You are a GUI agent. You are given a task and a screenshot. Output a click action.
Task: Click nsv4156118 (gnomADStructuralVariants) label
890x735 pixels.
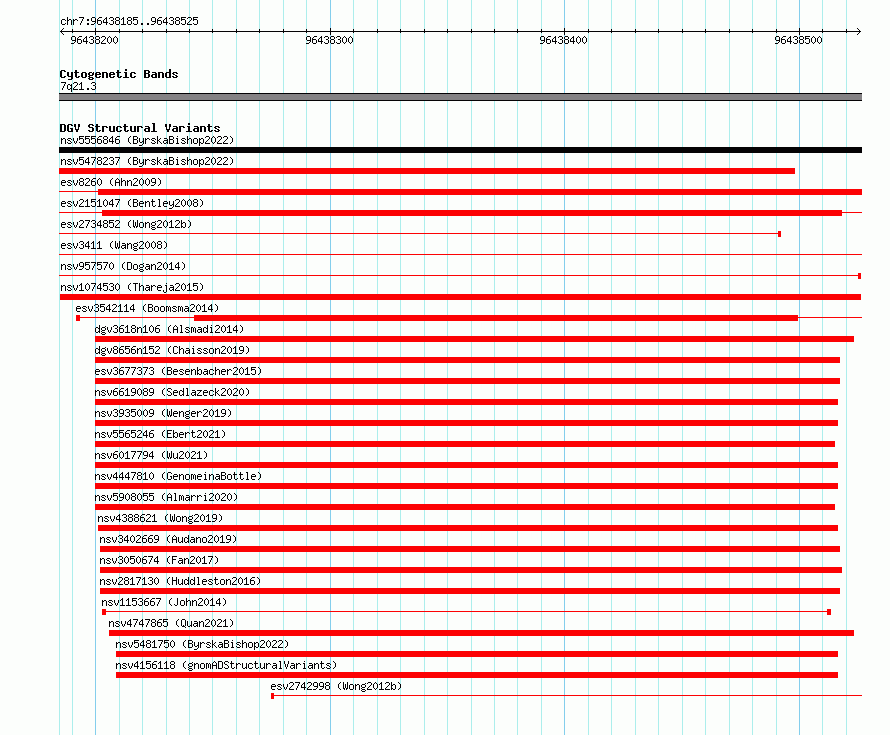pos(226,665)
